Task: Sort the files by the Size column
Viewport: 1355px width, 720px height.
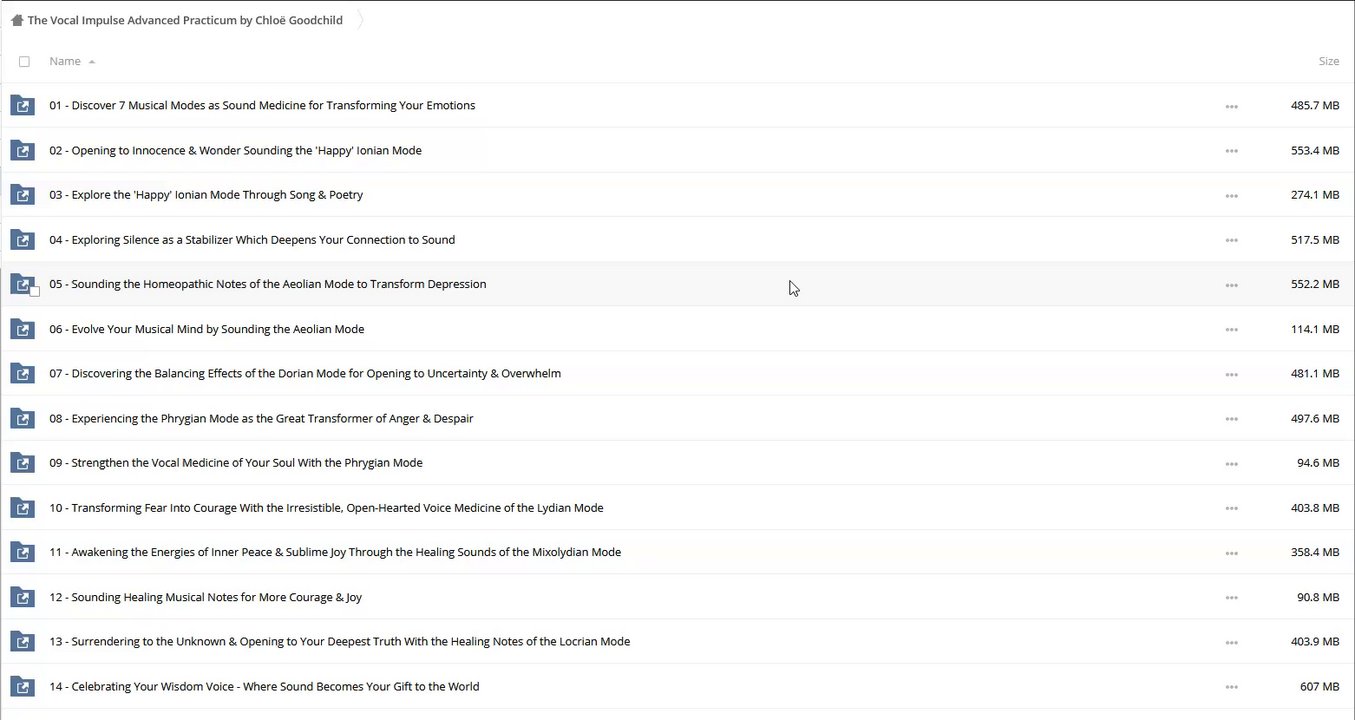Action: tap(1328, 62)
